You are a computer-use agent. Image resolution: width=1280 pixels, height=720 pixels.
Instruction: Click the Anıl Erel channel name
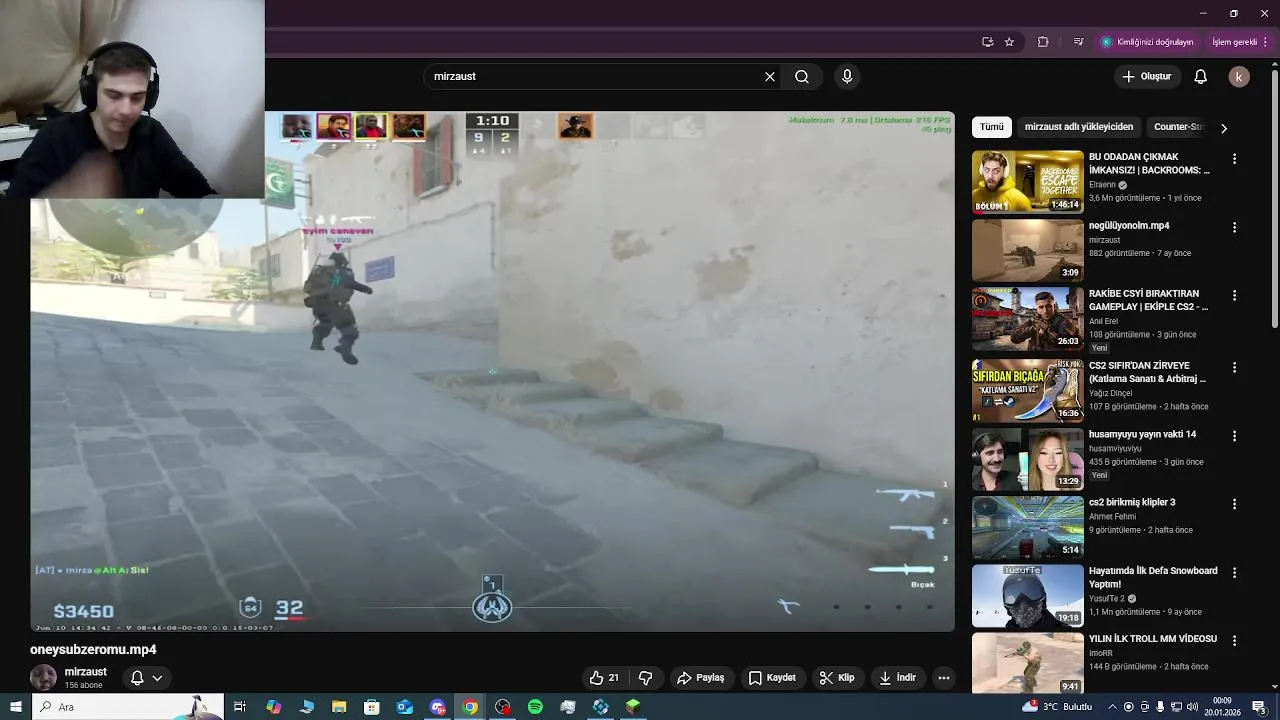pos(1105,322)
